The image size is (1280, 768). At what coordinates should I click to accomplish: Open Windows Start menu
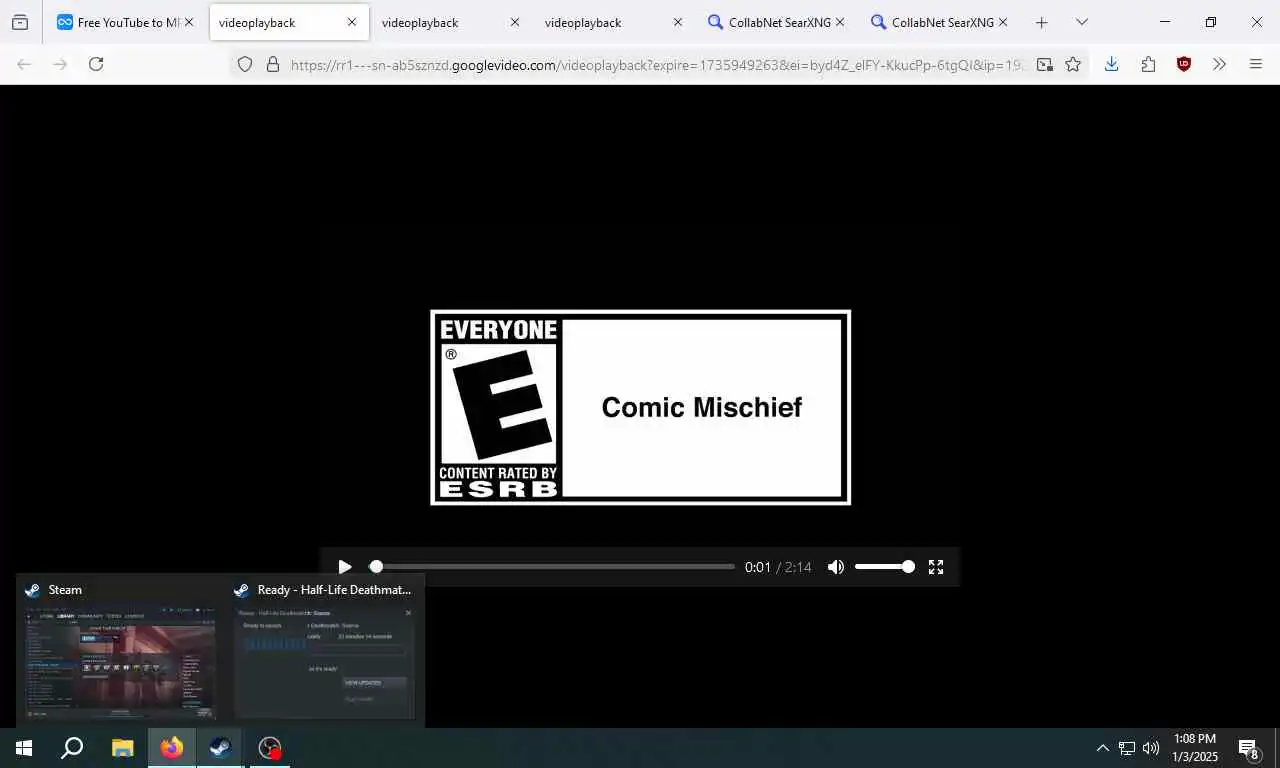pos(24,748)
